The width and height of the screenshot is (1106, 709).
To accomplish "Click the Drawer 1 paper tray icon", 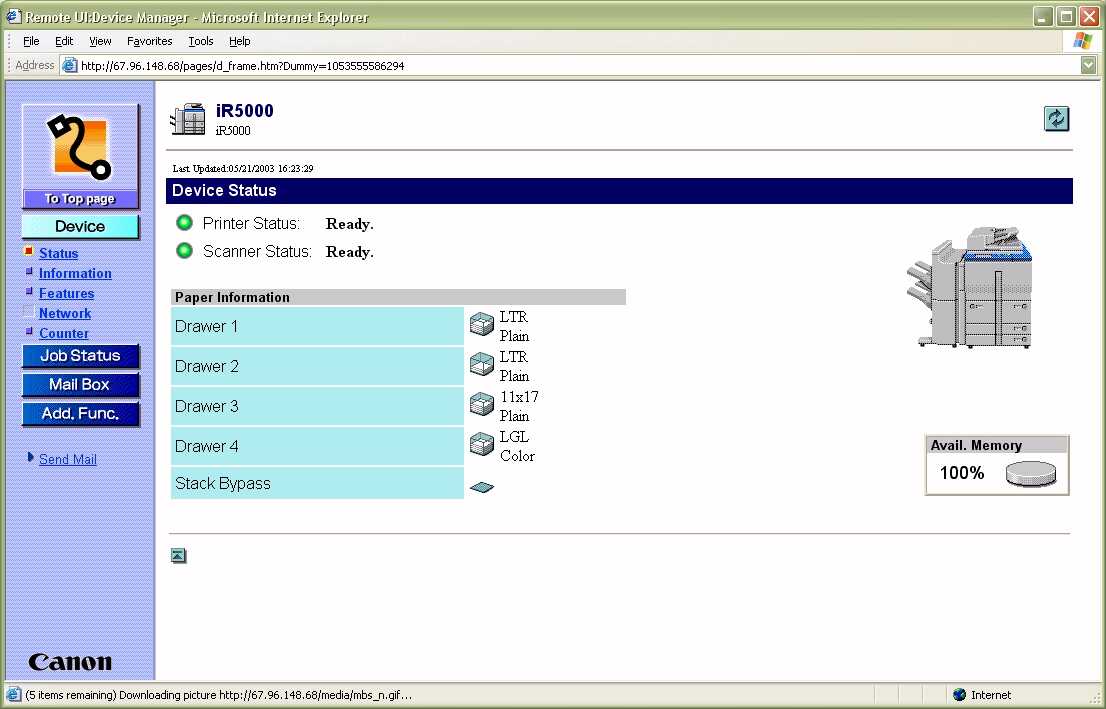I will tap(482, 325).
